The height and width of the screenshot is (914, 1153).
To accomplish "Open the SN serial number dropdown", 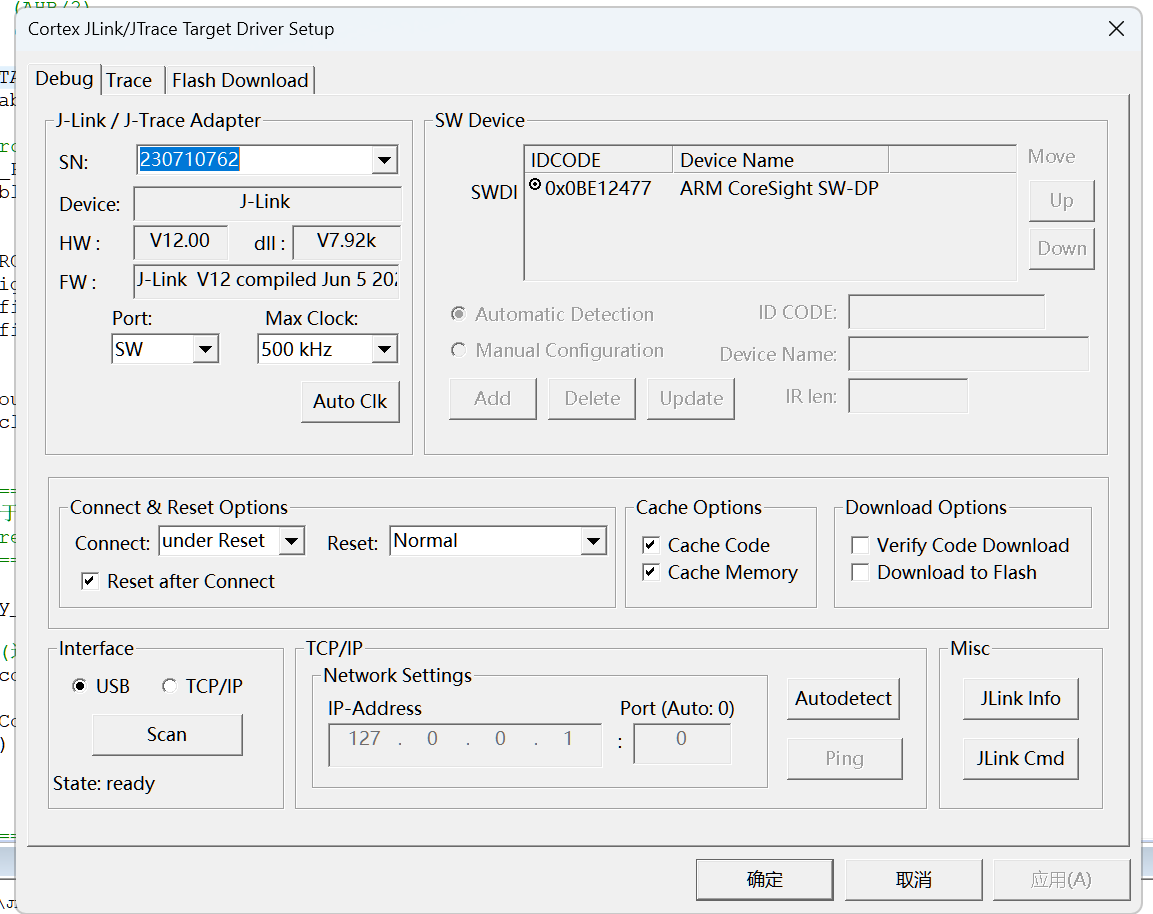I will tap(384, 160).
